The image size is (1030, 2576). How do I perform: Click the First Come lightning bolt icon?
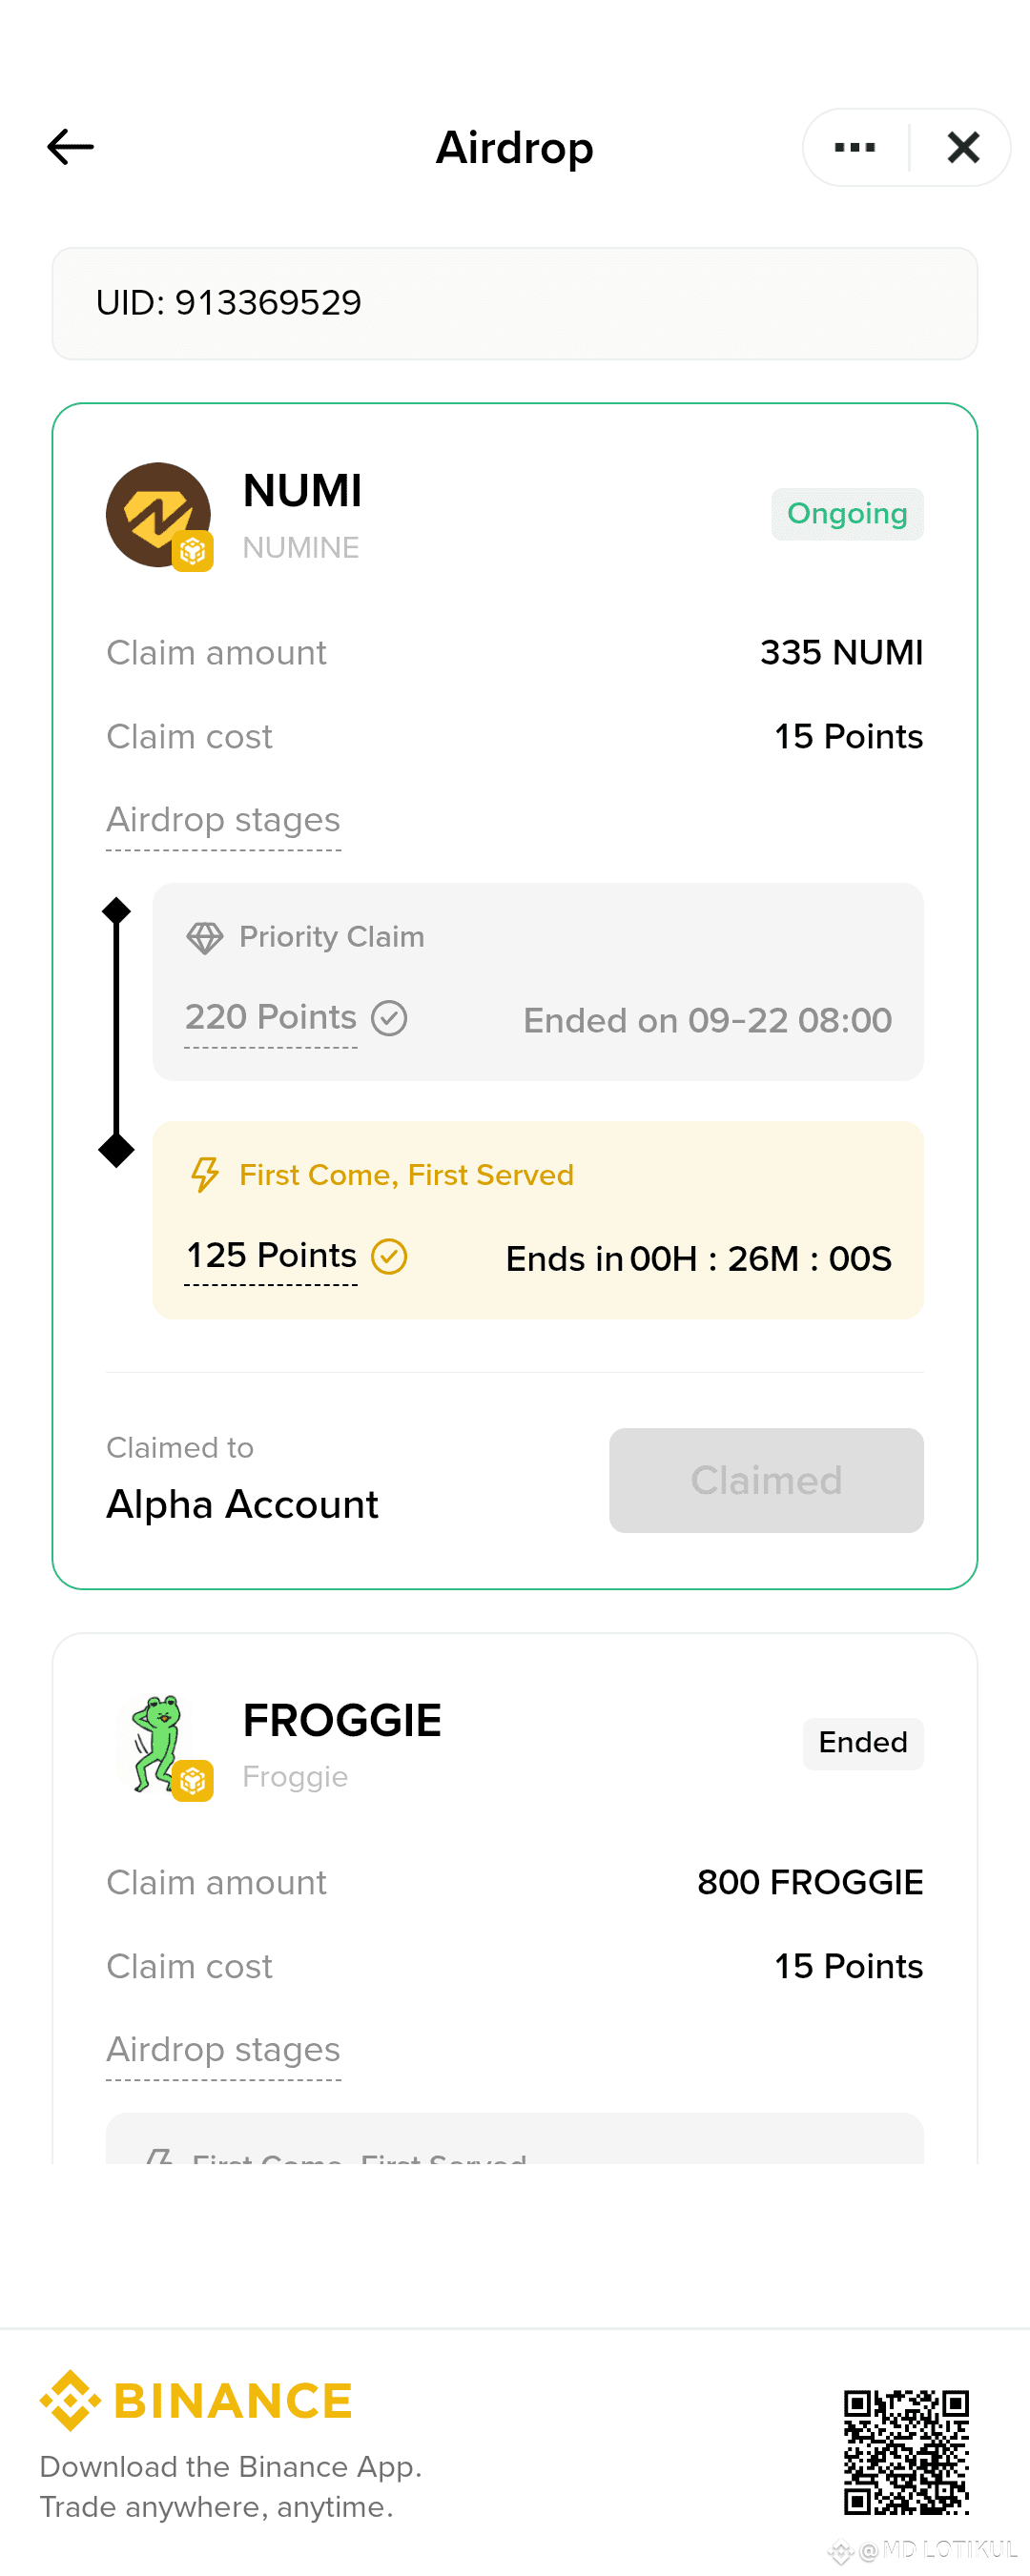pos(205,1175)
